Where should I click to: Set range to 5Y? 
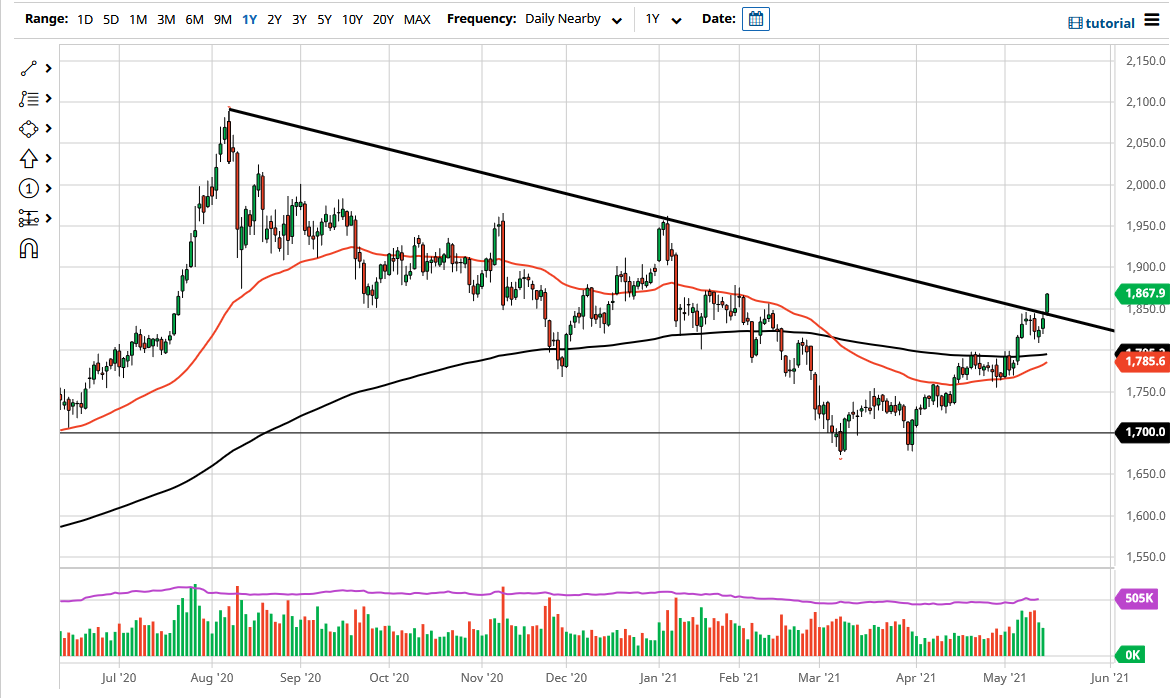[x=324, y=19]
